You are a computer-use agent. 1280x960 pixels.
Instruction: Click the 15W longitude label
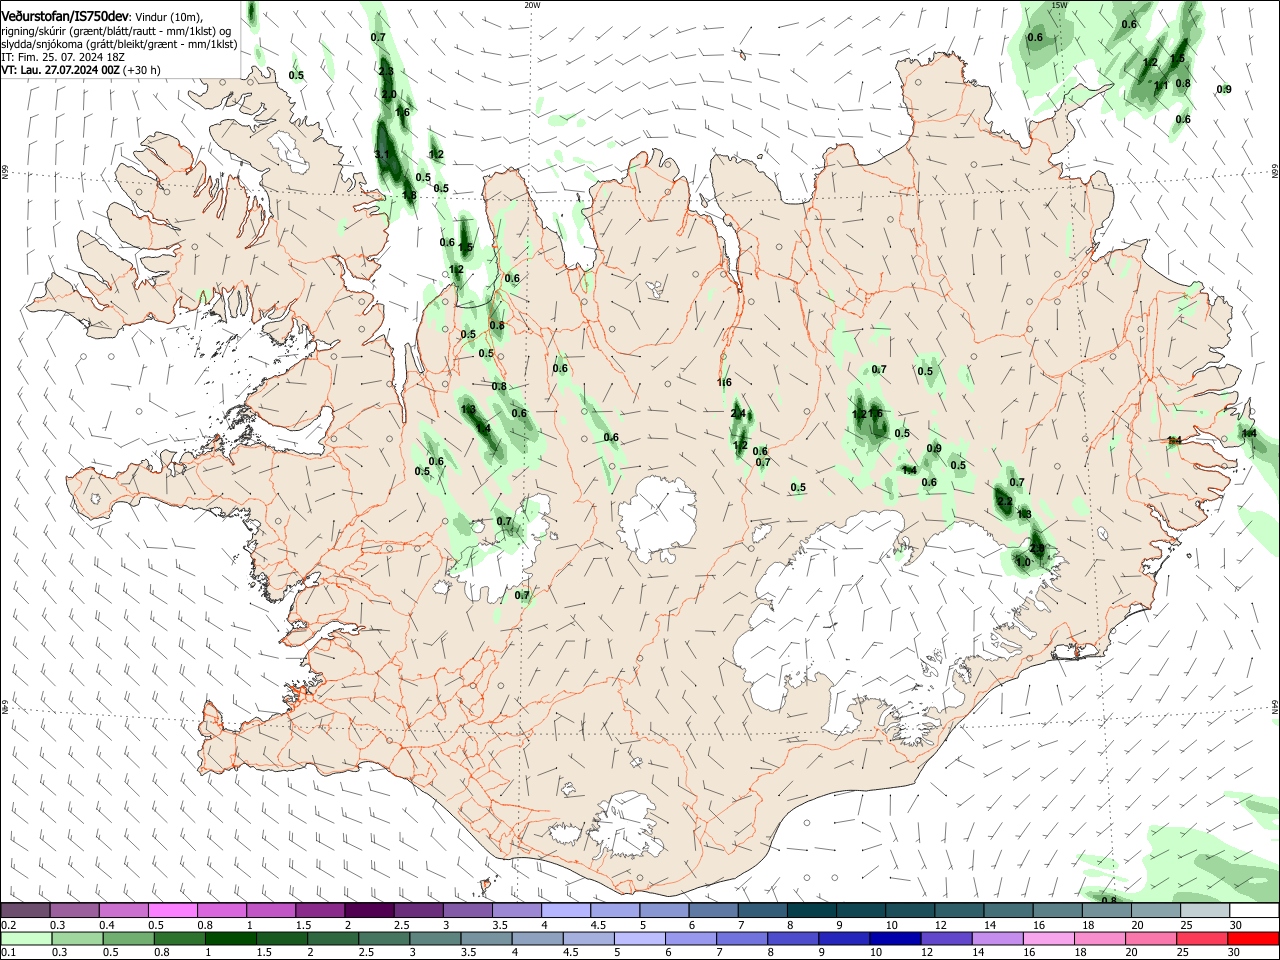tap(1059, 4)
